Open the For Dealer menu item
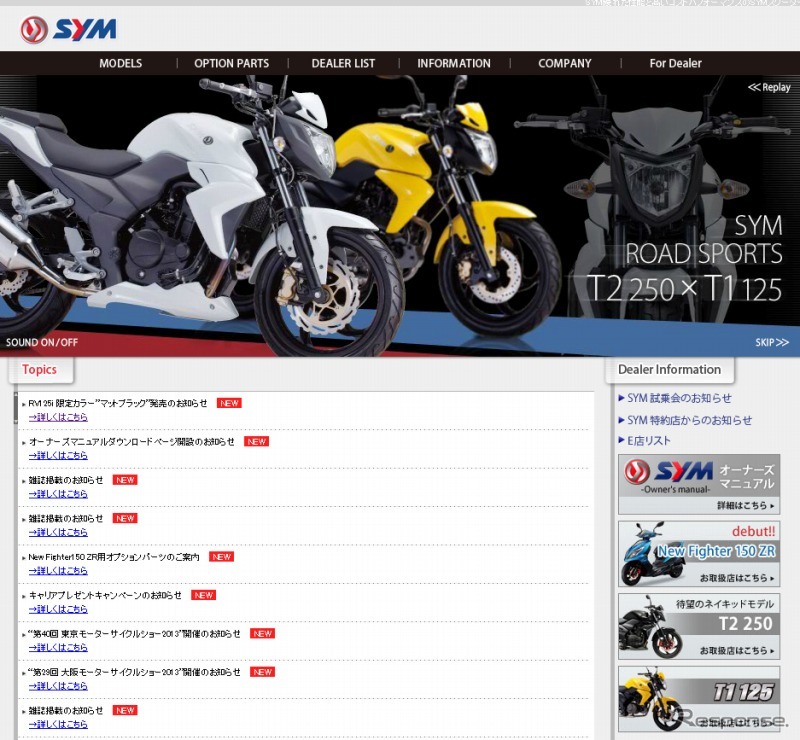800x740 pixels. tap(676, 63)
